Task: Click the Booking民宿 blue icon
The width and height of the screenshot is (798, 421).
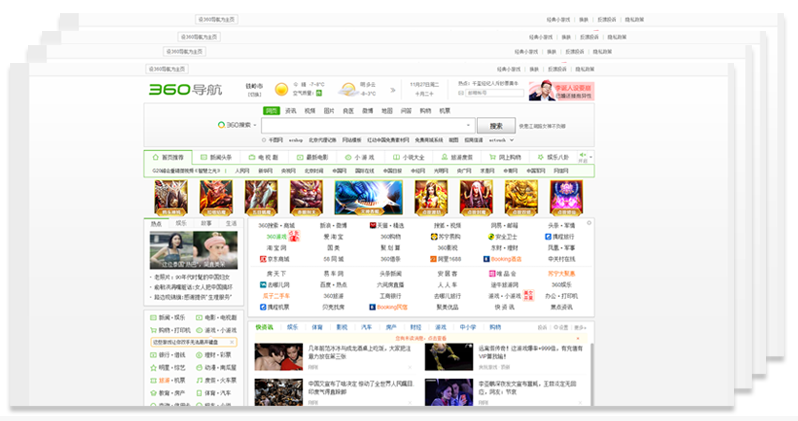Action: coord(373,307)
